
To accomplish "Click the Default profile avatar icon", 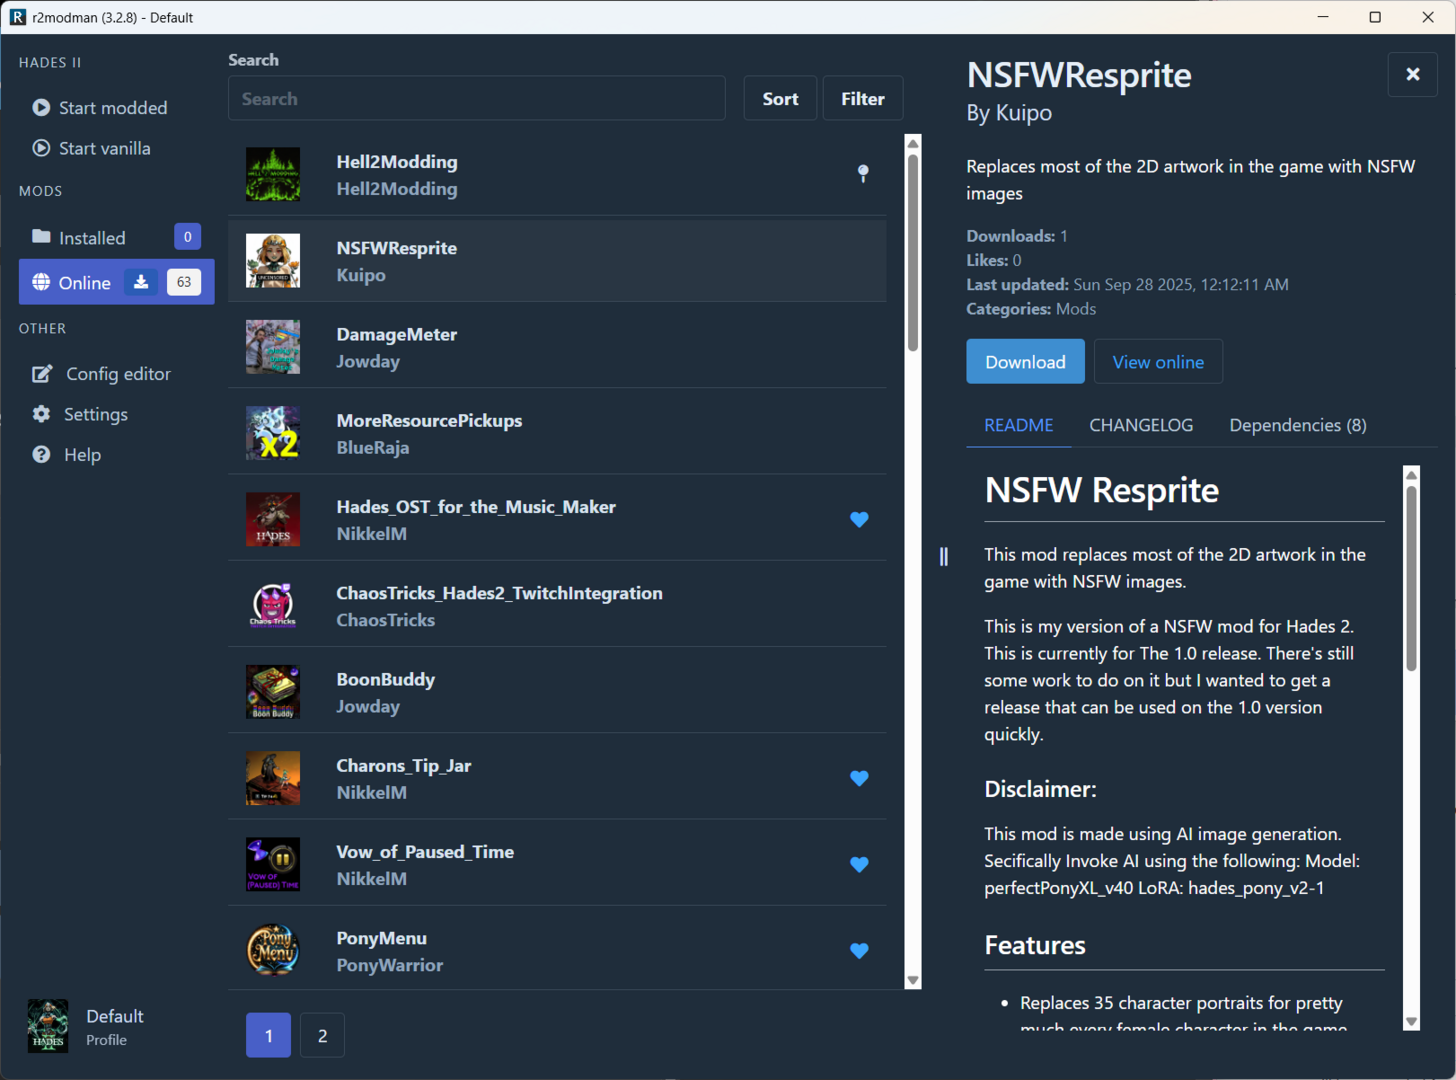I will point(48,1026).
